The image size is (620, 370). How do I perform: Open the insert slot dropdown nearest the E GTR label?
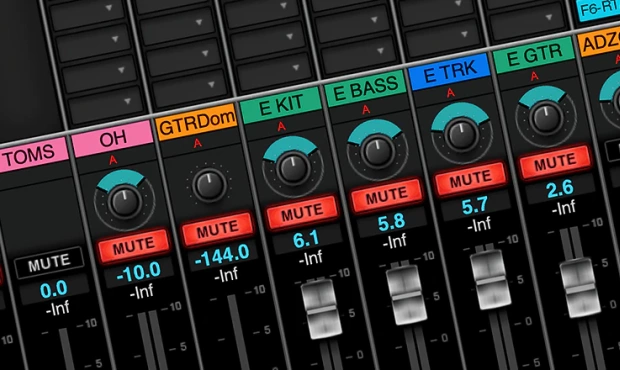click(527, 22)
